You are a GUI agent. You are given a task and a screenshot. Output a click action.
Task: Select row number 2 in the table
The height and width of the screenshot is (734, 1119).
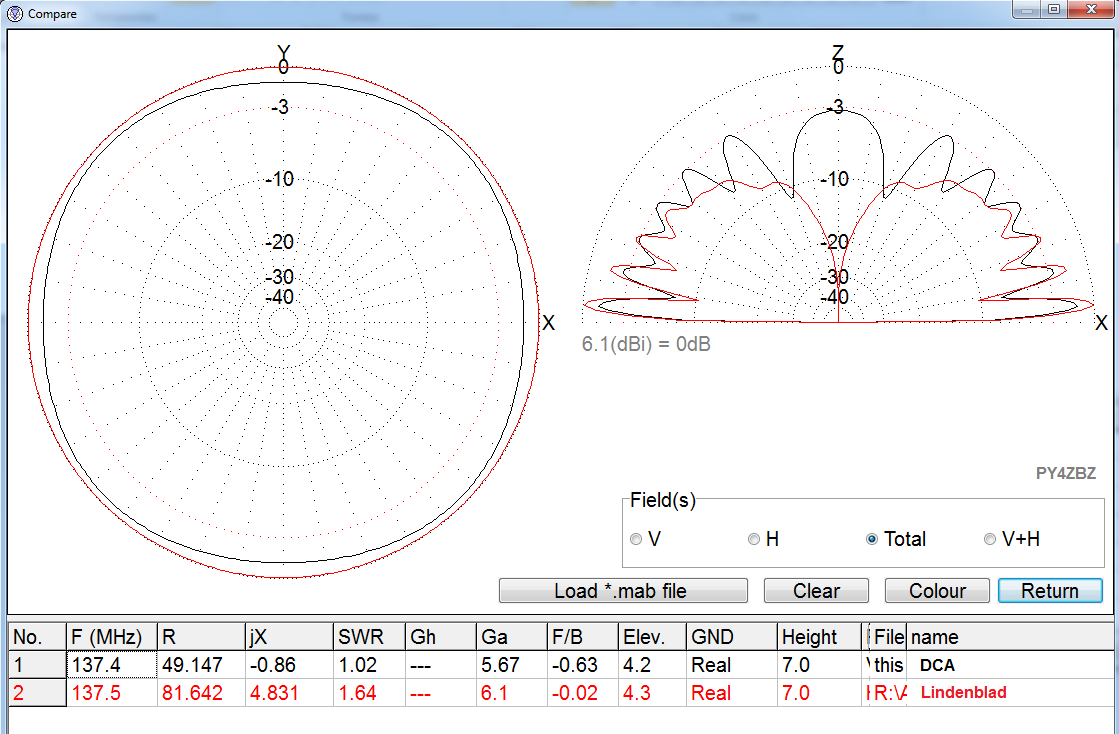coord(36,693)
